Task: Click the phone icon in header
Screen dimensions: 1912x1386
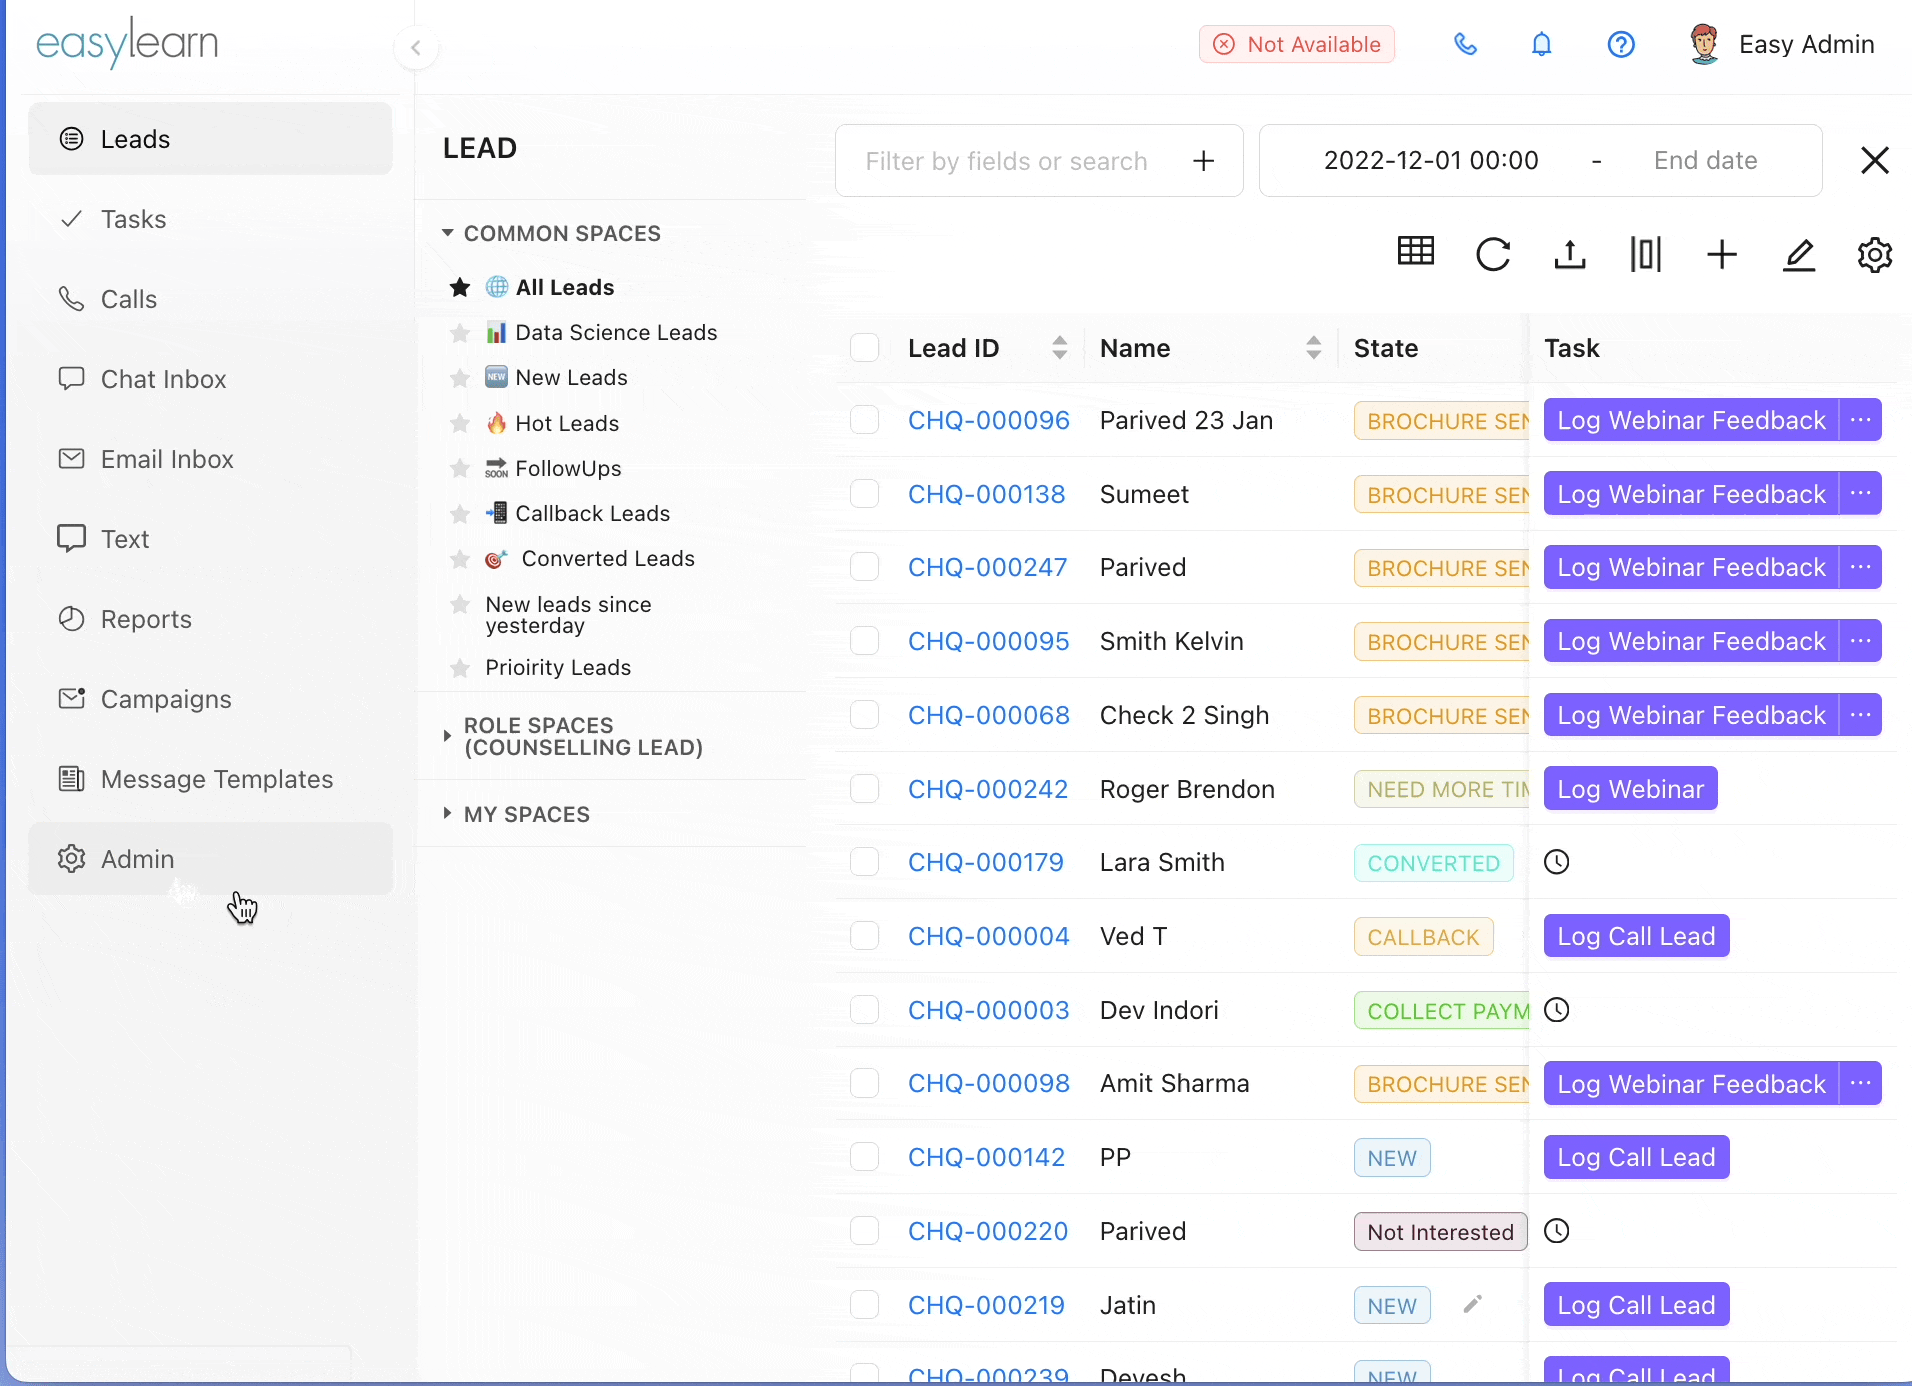Action: pos(1465,45)
